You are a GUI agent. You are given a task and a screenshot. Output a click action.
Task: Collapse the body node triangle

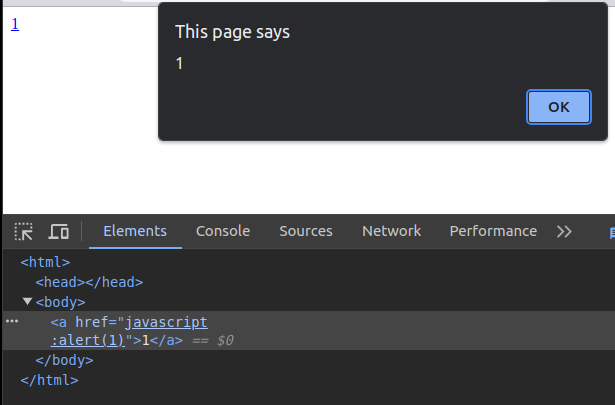click(x=27, y=301)
